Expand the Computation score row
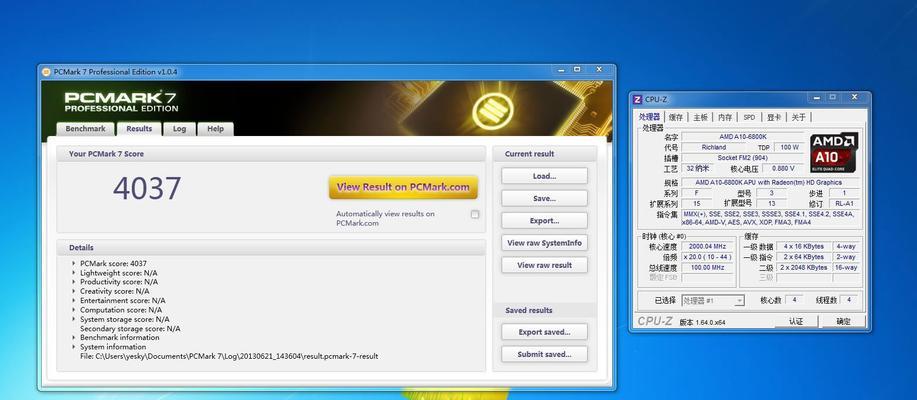Viewport: 917px width, 400px height. pos(74,310)
